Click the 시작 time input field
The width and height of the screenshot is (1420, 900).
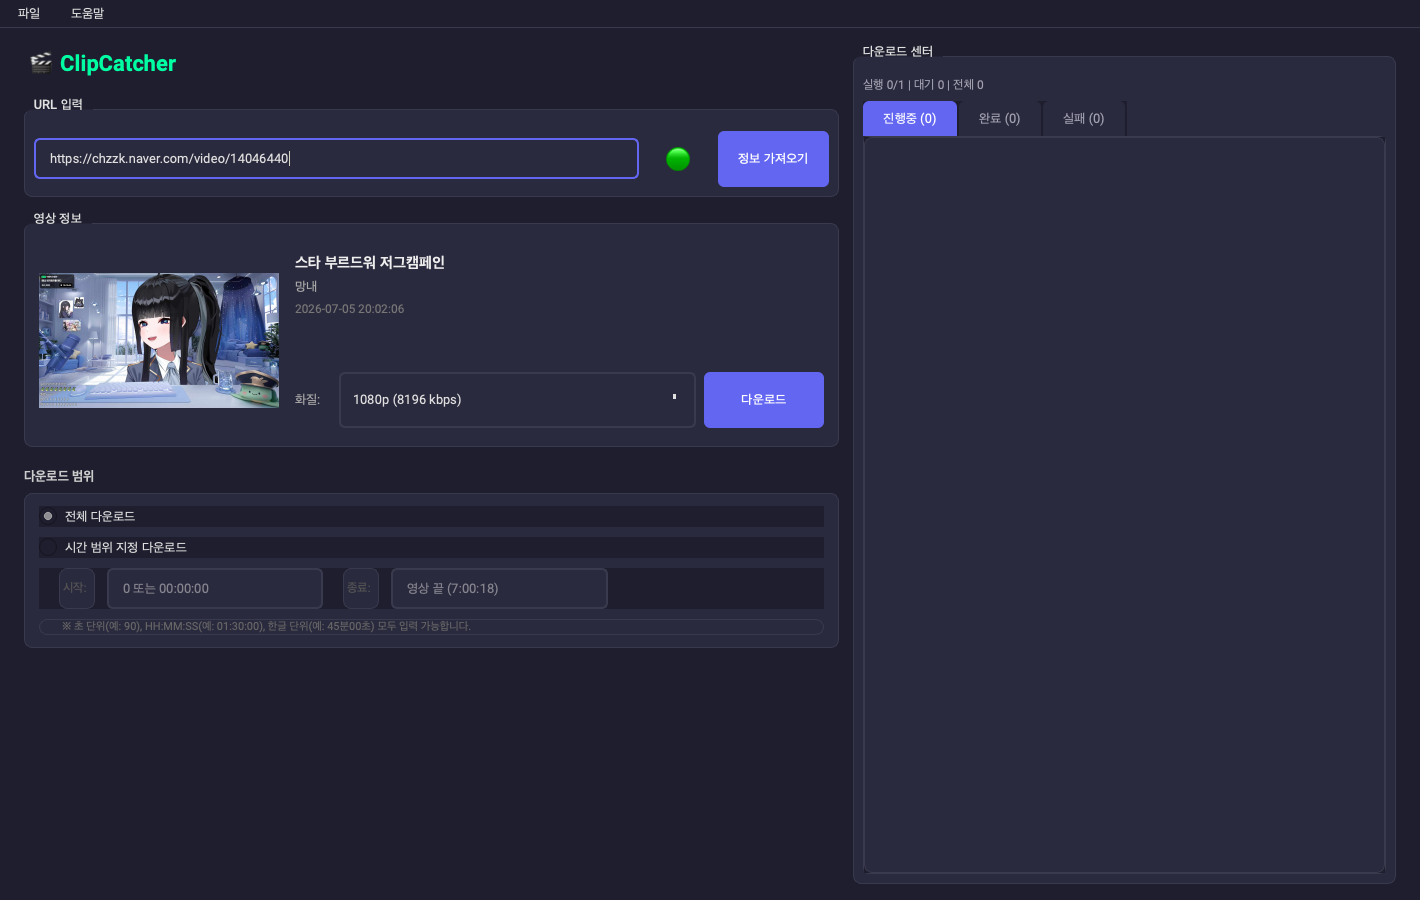215,588
